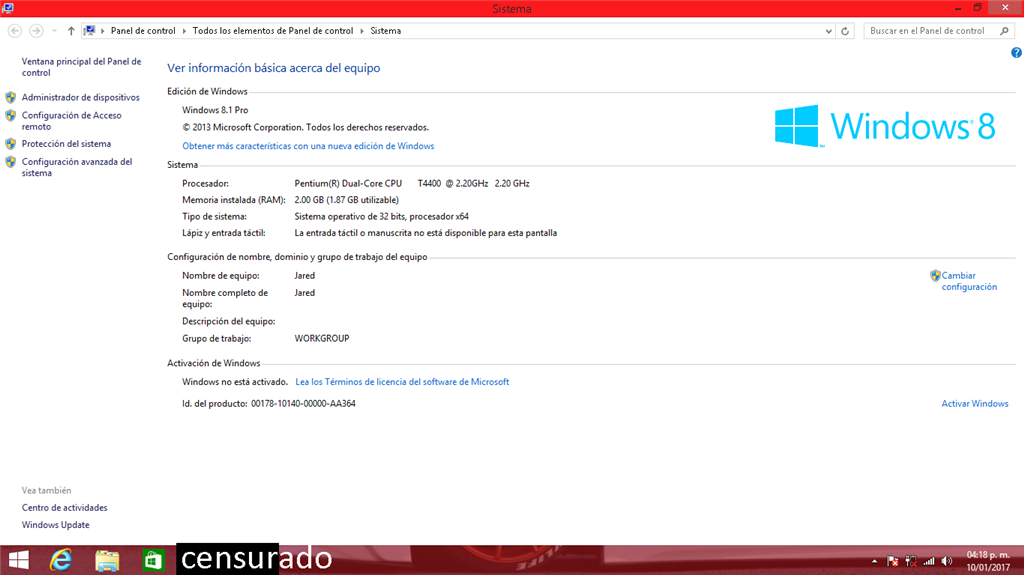The width and height of the screenshot is (1024, 575).
Task: Select 'Panel de control' breadcrumb
Action: point(143,31)
